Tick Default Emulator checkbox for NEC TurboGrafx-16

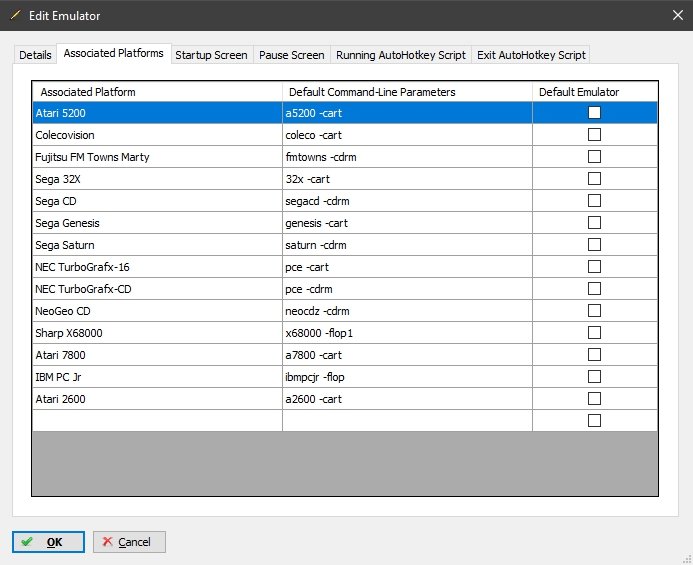point(594,267)
